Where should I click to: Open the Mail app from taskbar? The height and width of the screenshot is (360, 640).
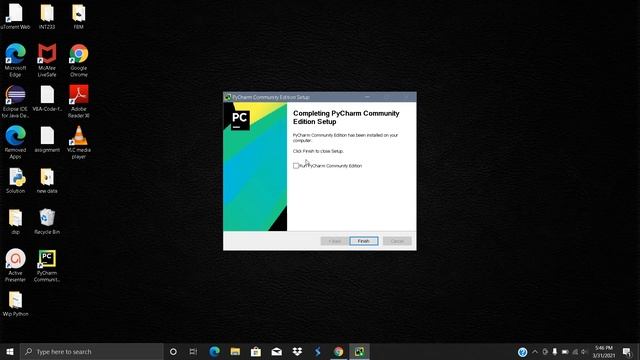(x=277, y=351)
